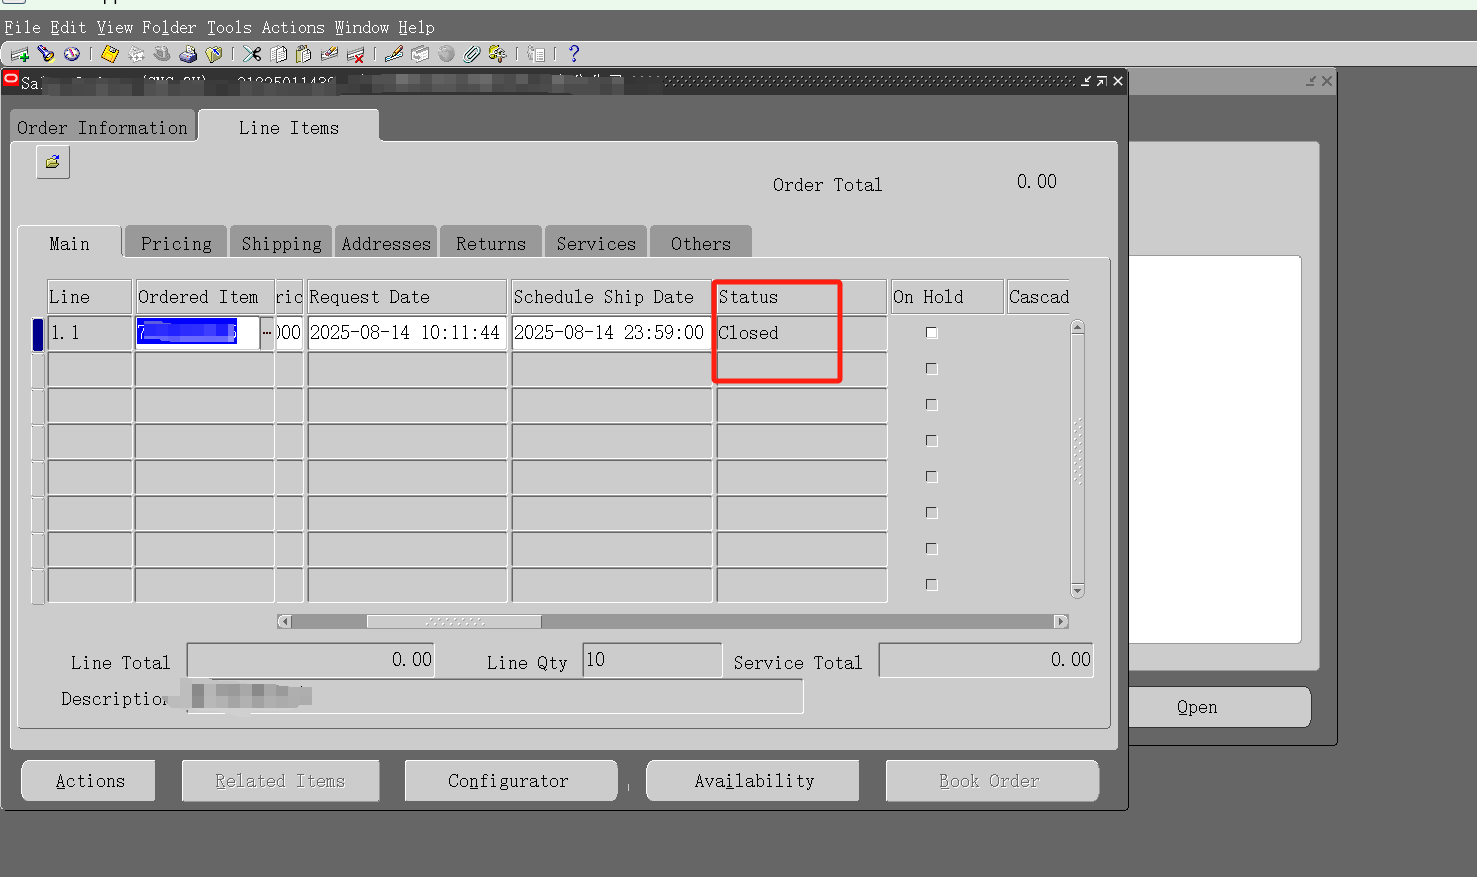Click the horizontal scrollbar left arrow

[284, 622]
